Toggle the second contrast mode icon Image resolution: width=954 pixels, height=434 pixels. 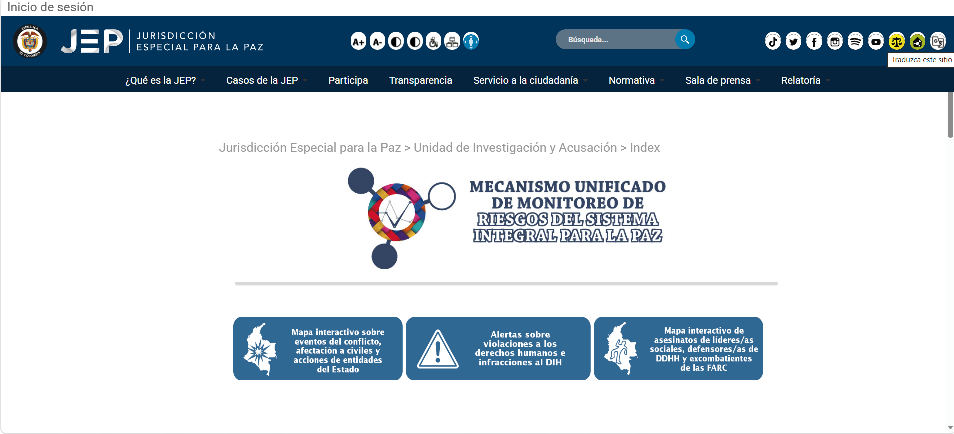pyautogui.click(x=414, y=41)
